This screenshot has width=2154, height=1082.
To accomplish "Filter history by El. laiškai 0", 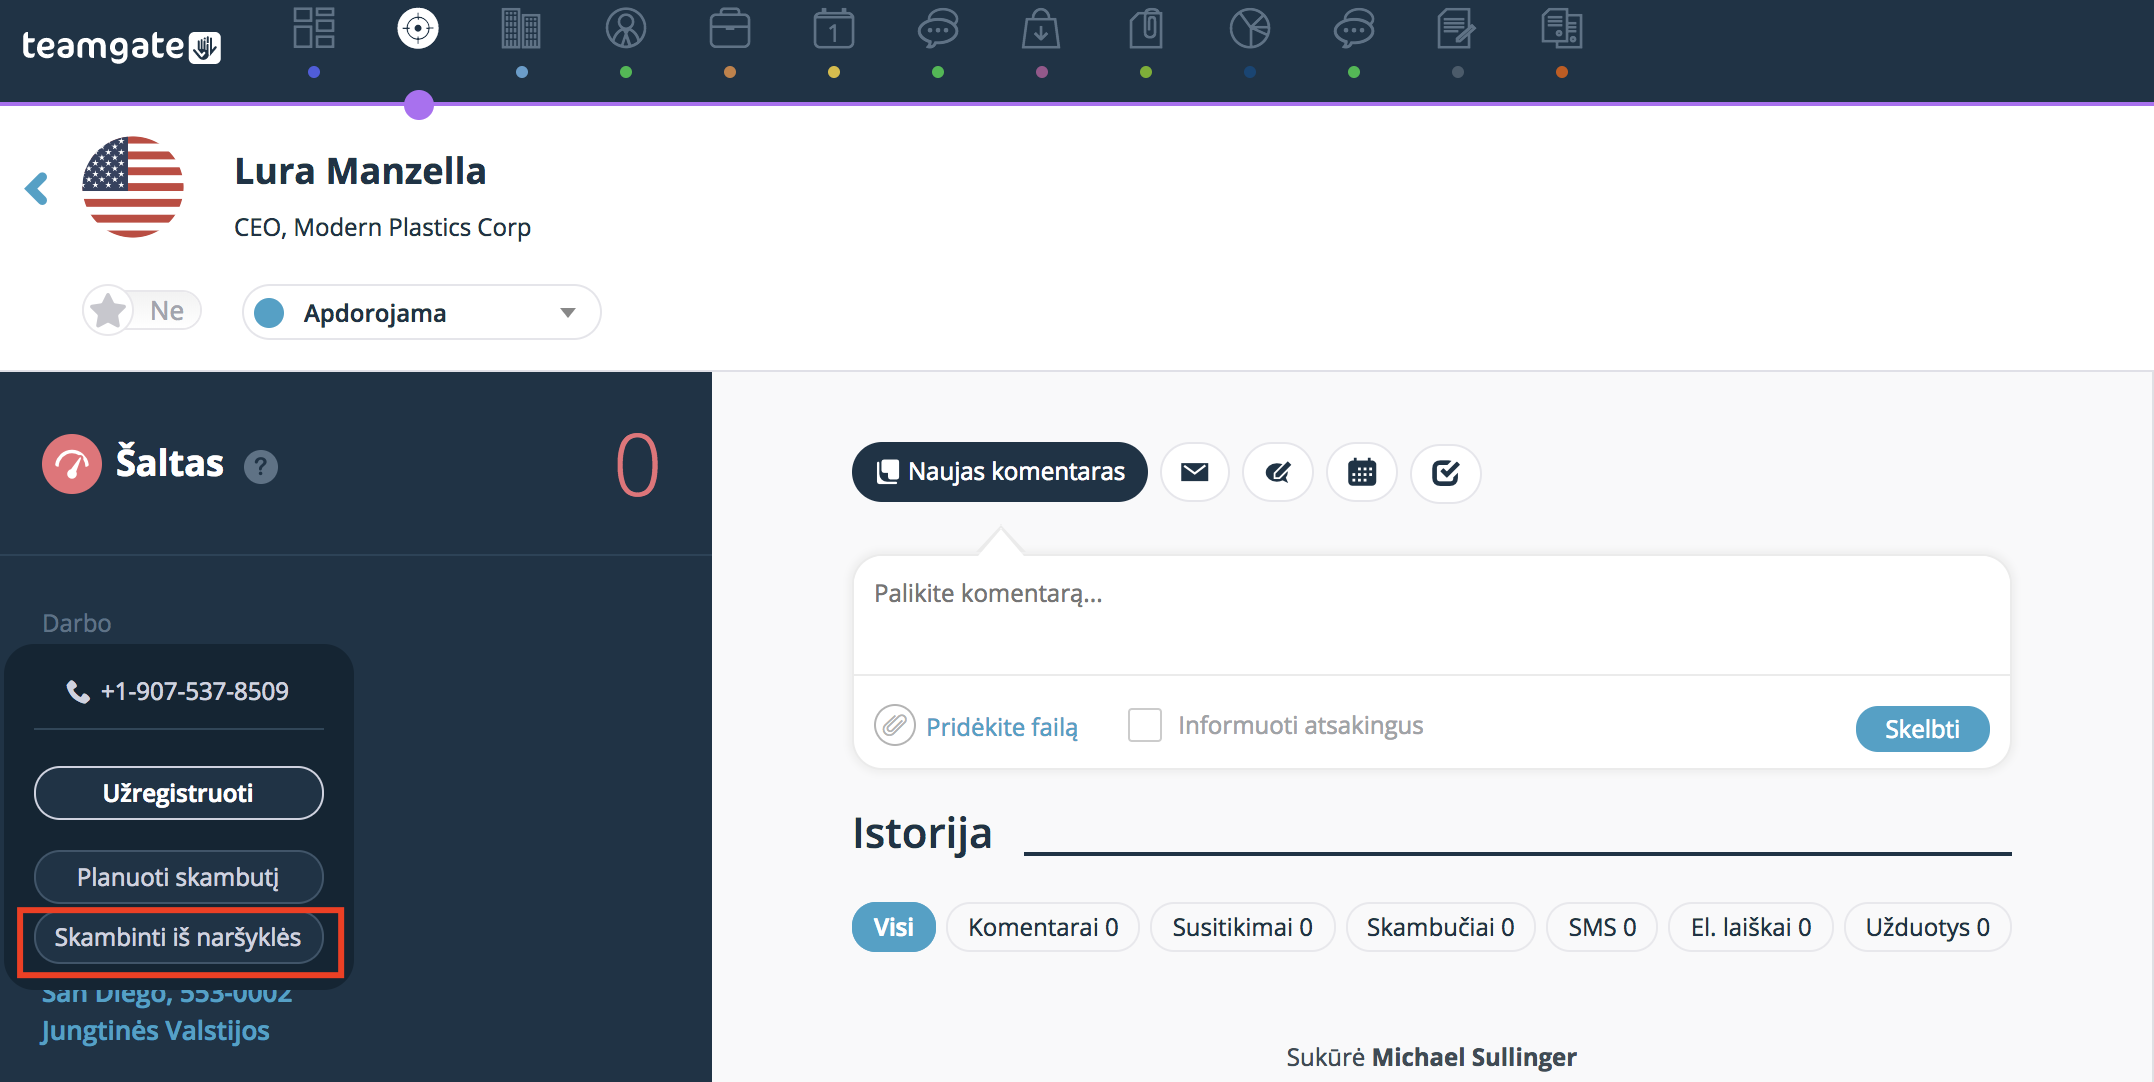I will tap(1751, 927).
